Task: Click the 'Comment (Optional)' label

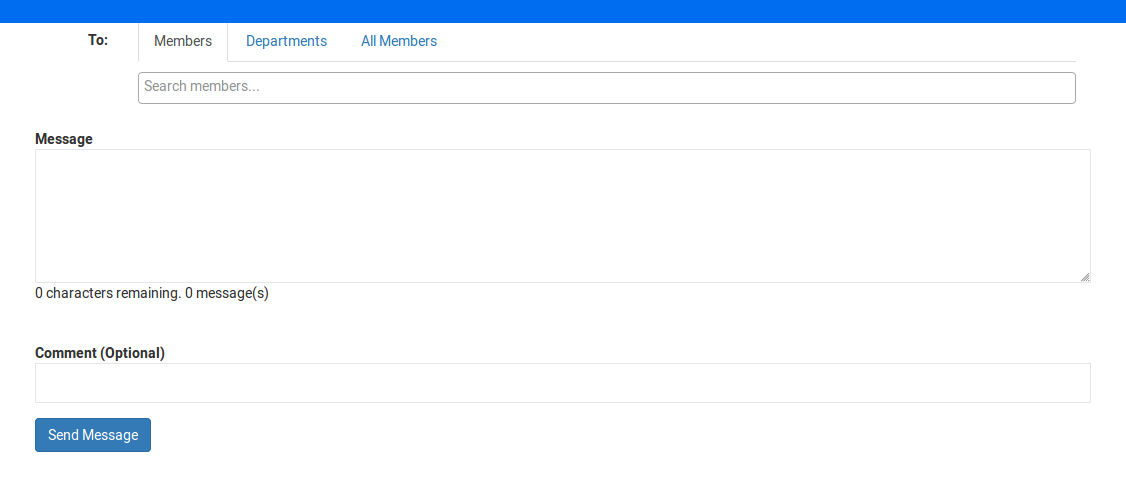Action: [100, 353]
